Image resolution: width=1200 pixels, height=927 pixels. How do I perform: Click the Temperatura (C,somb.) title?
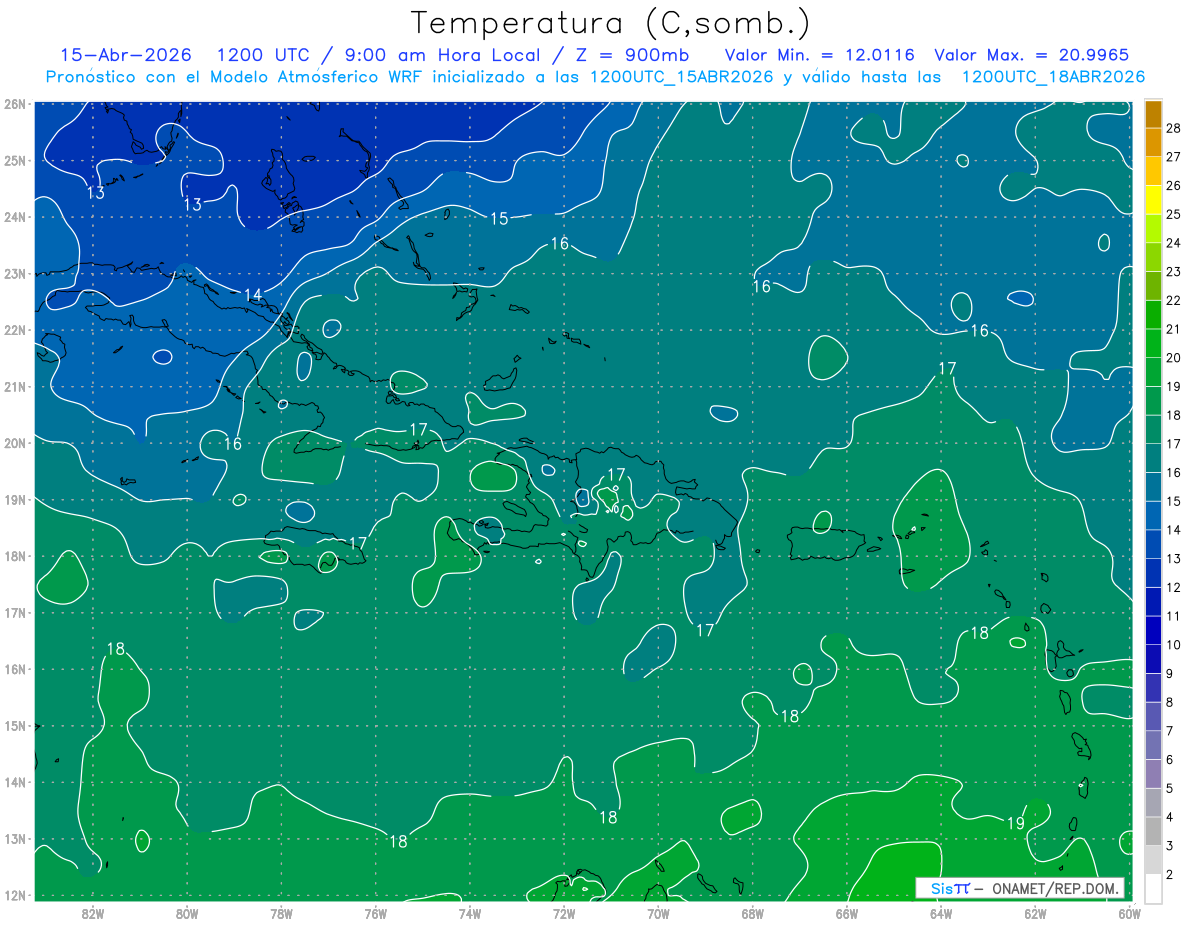(611, 23)
